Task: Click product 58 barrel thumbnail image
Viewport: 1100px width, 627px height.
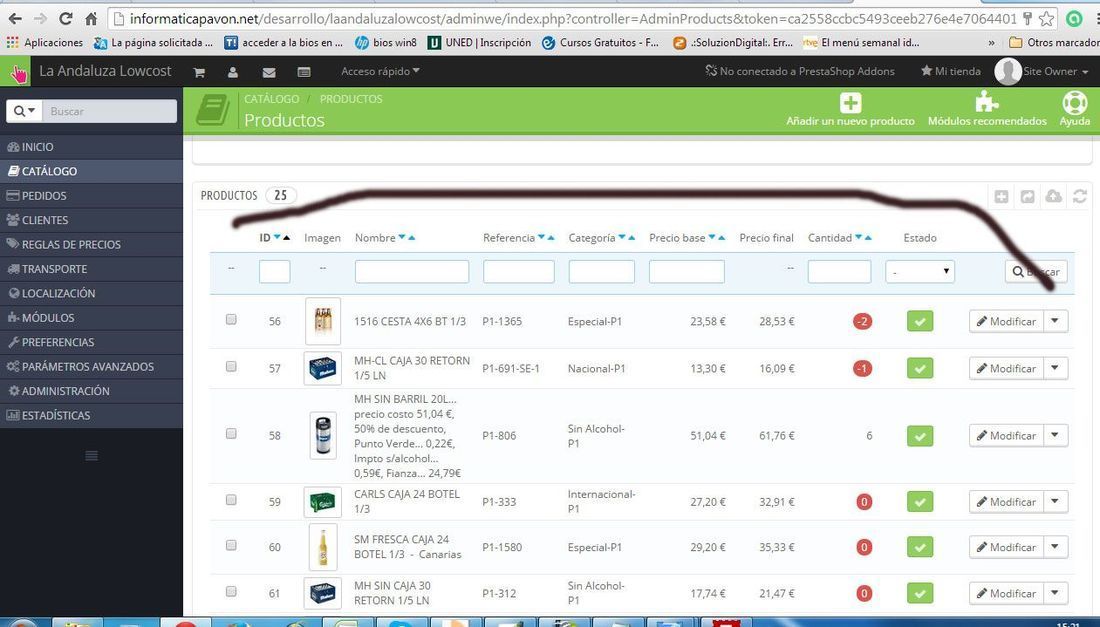Action: point(323,436)
